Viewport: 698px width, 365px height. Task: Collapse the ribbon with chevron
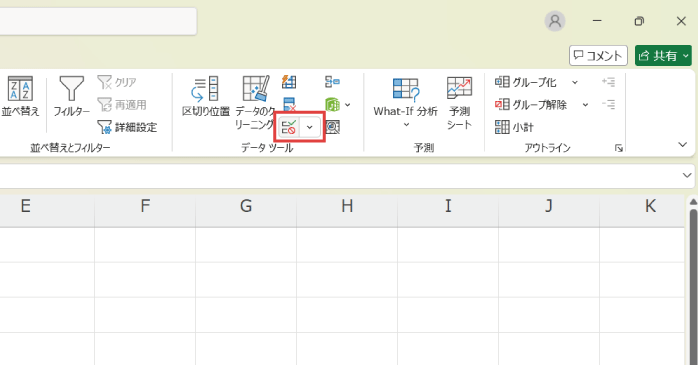(x=682, y=145)
